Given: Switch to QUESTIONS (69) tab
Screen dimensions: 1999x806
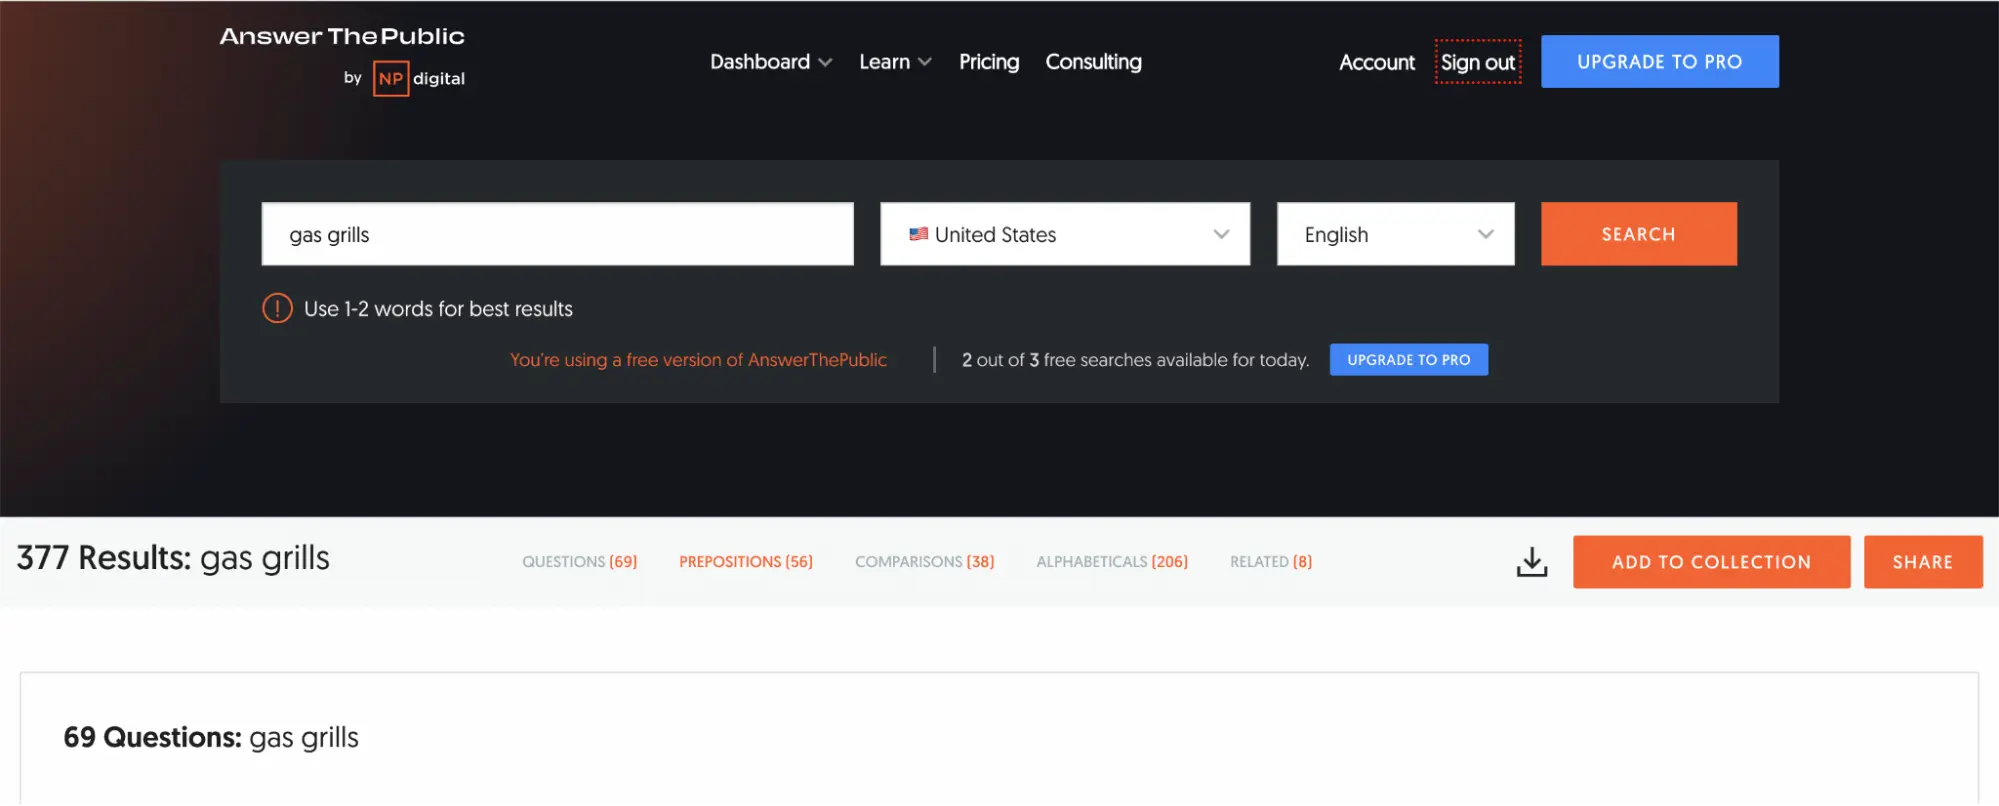Looking at the screenshot, I should coord(579,562).
